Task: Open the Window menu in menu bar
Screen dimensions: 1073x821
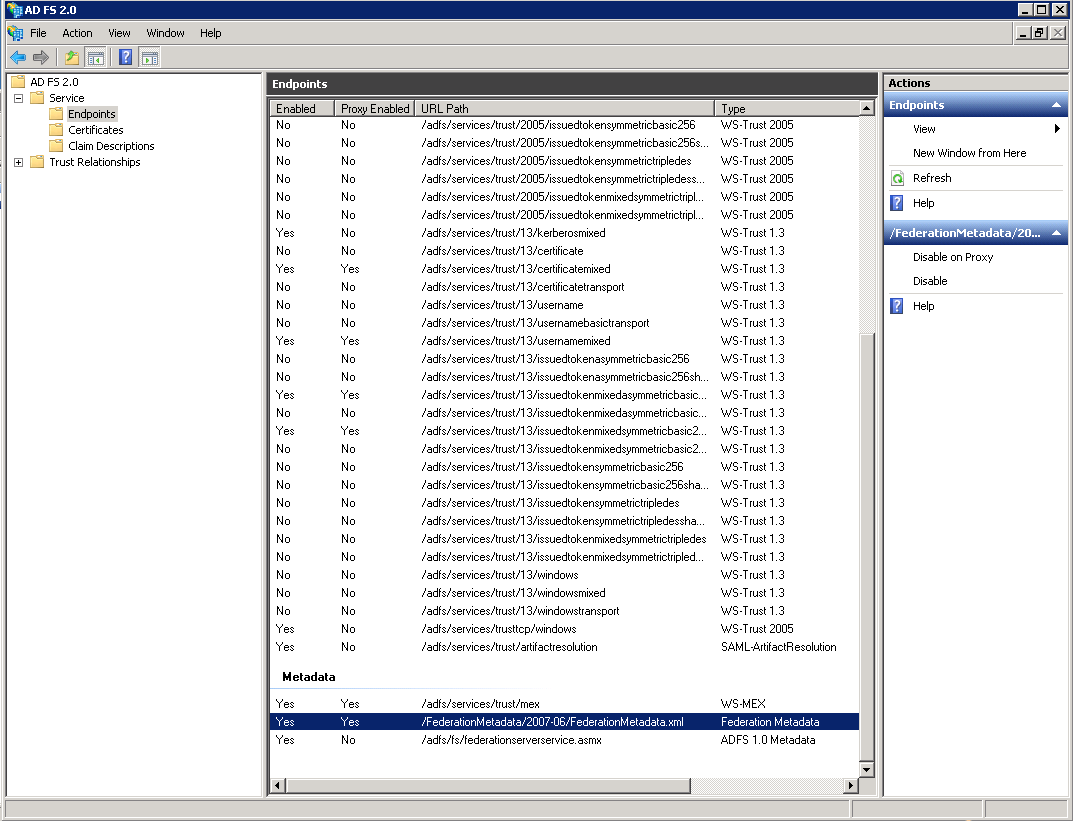Action: pyautogui.click(x=165, y=33)
